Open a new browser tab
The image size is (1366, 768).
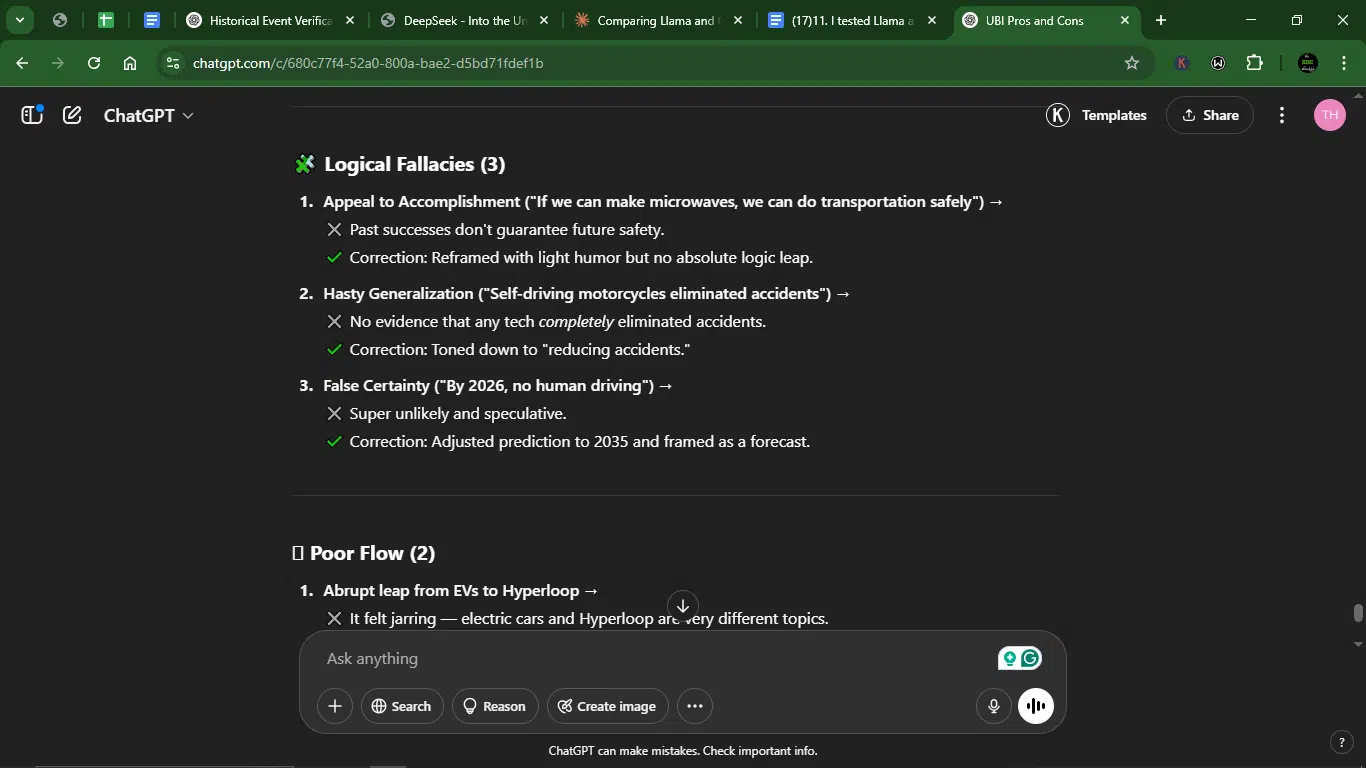[1161, 20]
